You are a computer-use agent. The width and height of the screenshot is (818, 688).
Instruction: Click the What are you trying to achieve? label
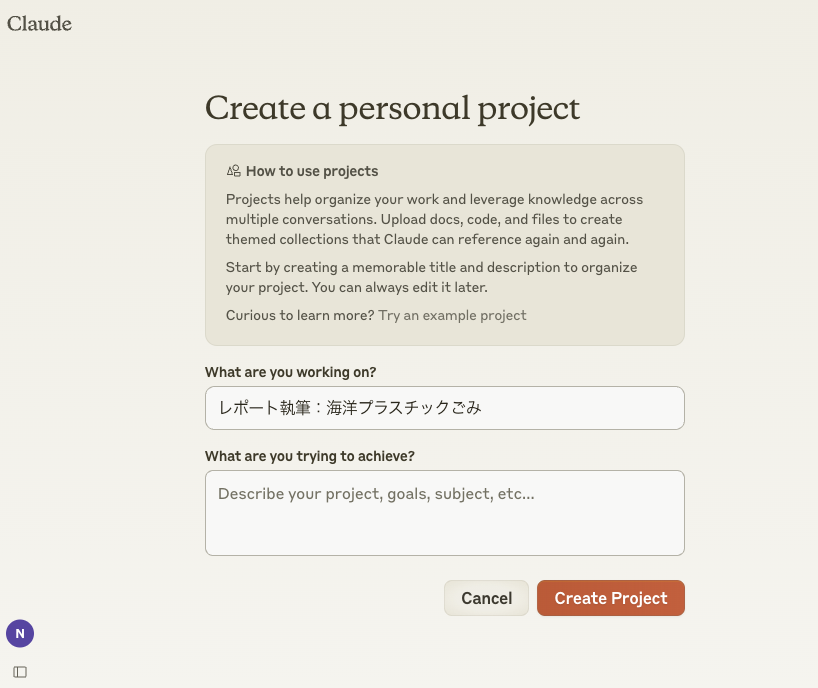[x=309, y=456]
